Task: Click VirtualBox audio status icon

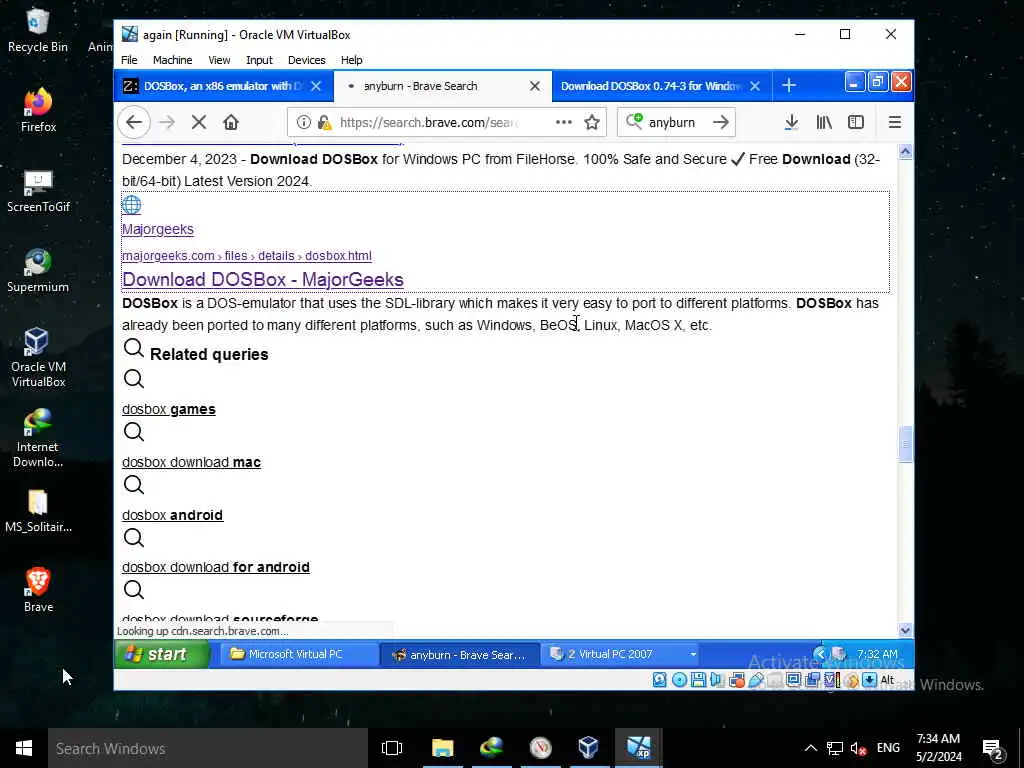Action: click(716, 680)
